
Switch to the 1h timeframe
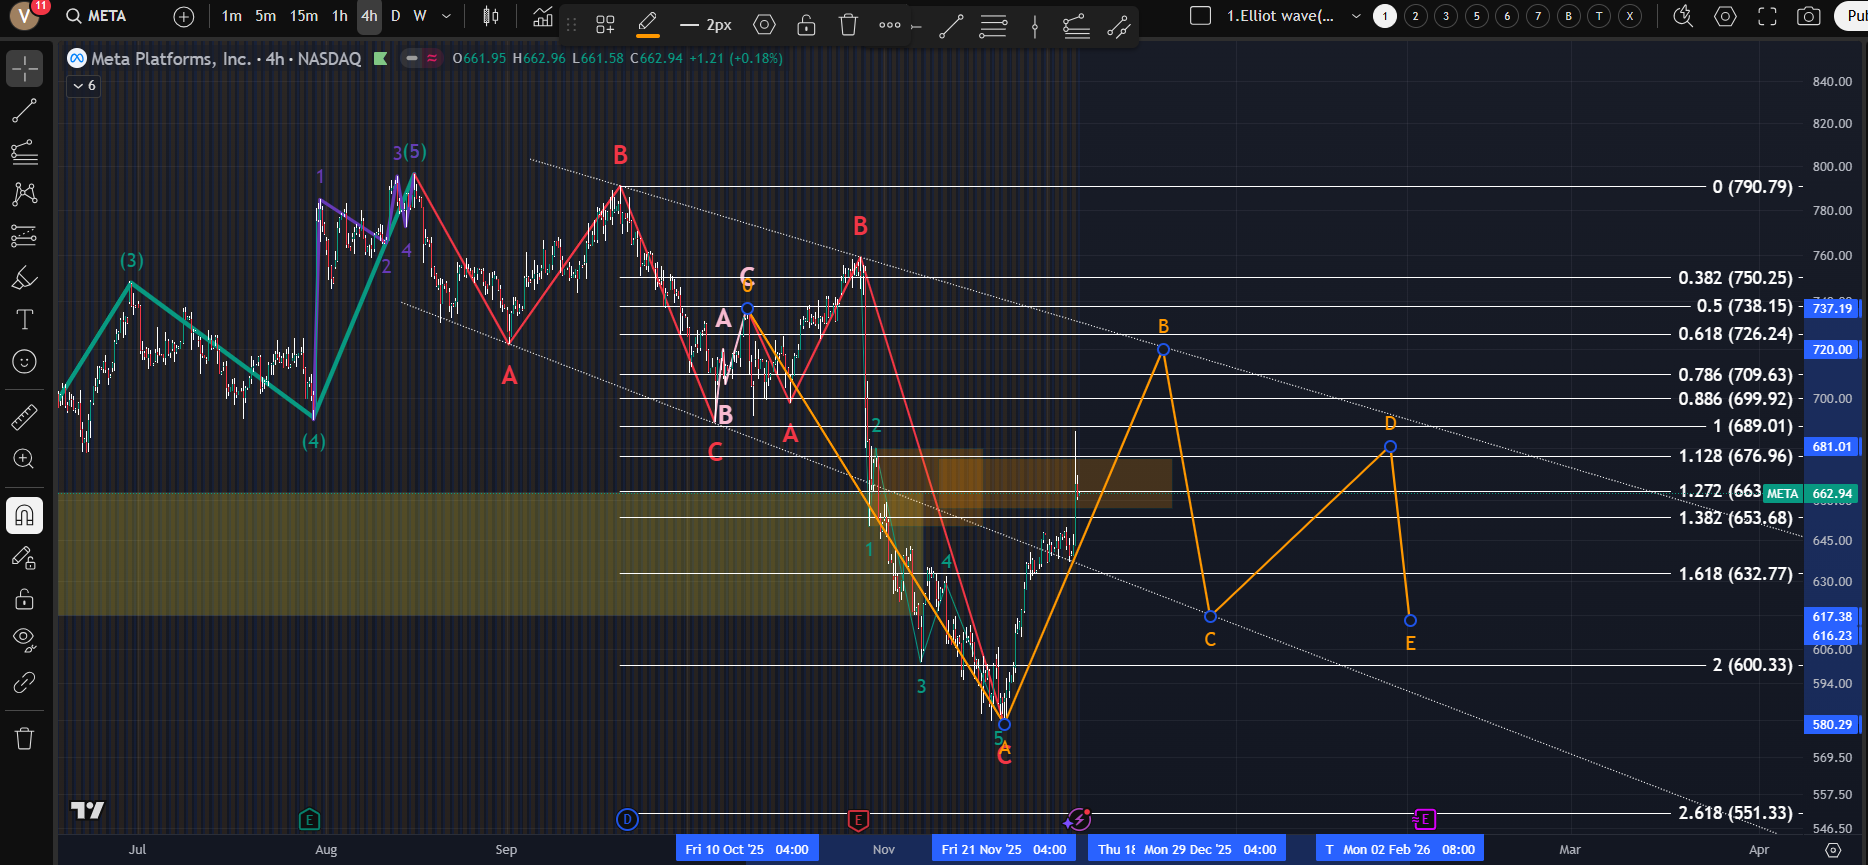(340, 16)
